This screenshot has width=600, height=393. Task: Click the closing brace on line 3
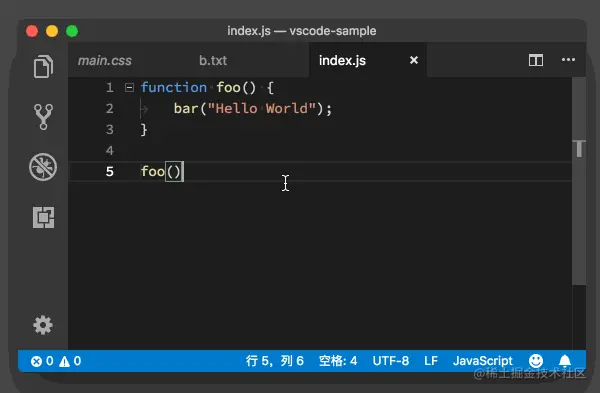[x=144, y=130]
